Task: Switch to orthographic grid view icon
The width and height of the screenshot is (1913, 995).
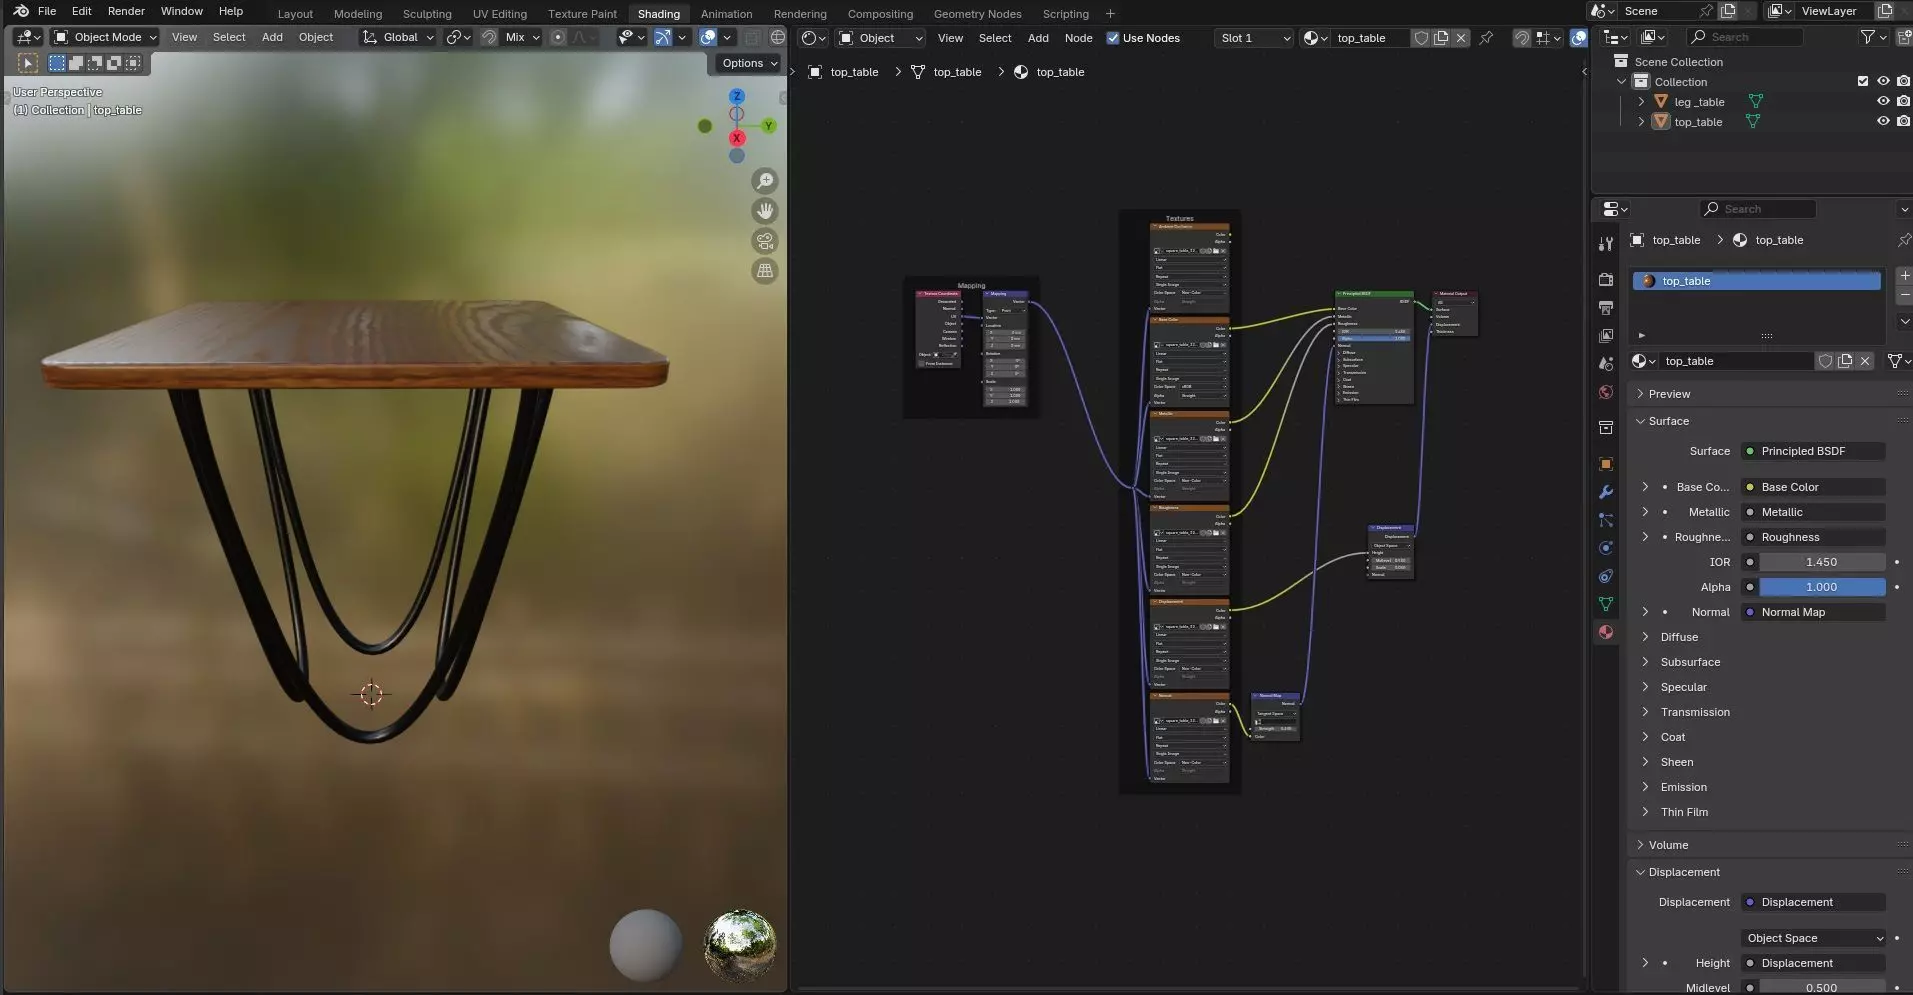Action: click(765, 271)
